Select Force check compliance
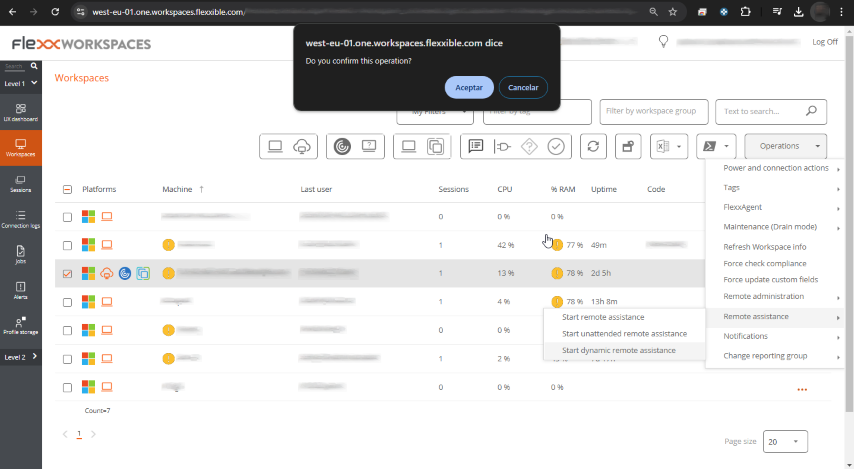 pos(765,263)
